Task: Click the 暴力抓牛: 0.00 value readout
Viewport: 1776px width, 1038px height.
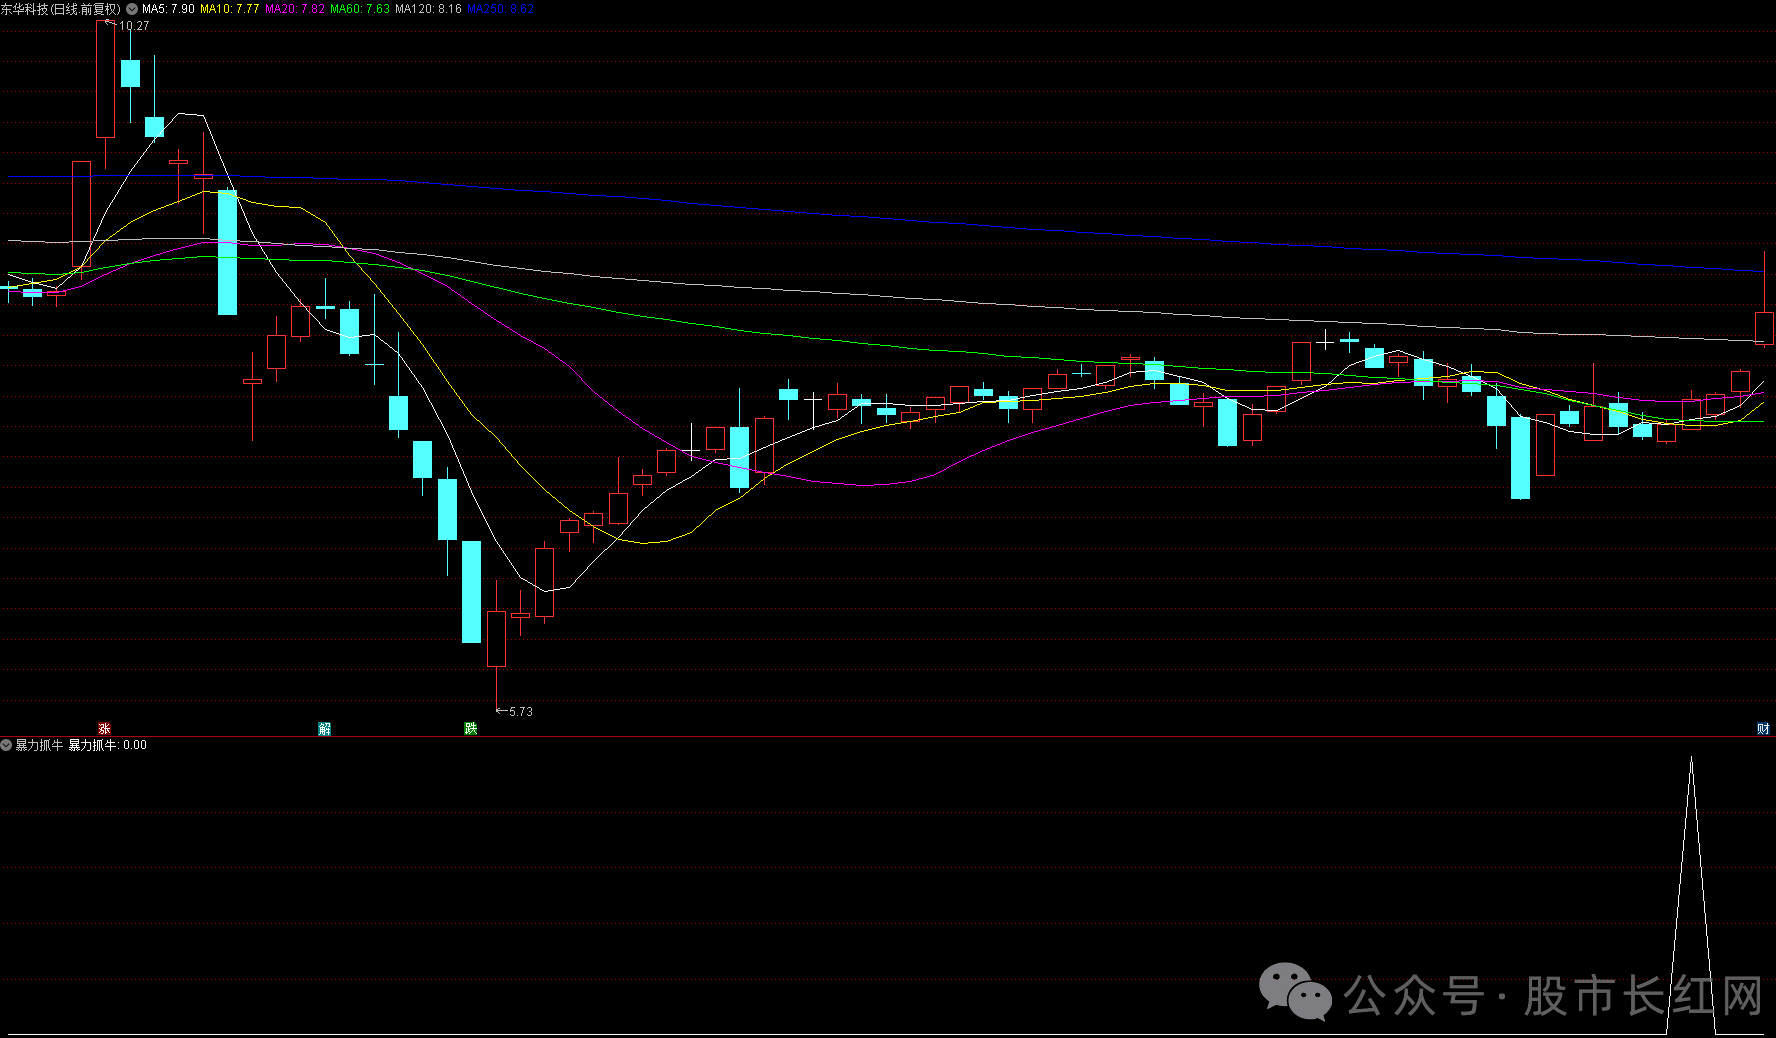Action: pos(107,745)
